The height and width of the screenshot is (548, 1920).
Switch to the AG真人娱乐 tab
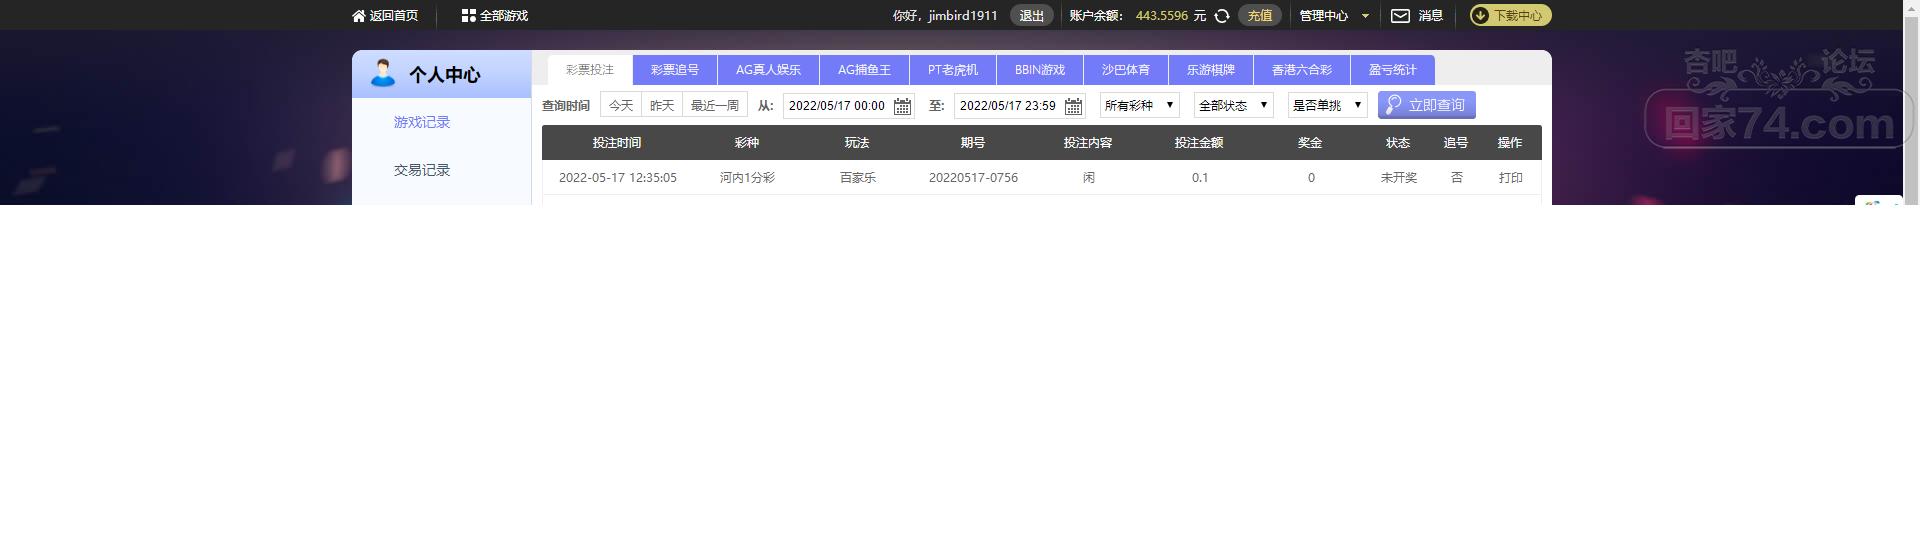[x=768, y=70]
